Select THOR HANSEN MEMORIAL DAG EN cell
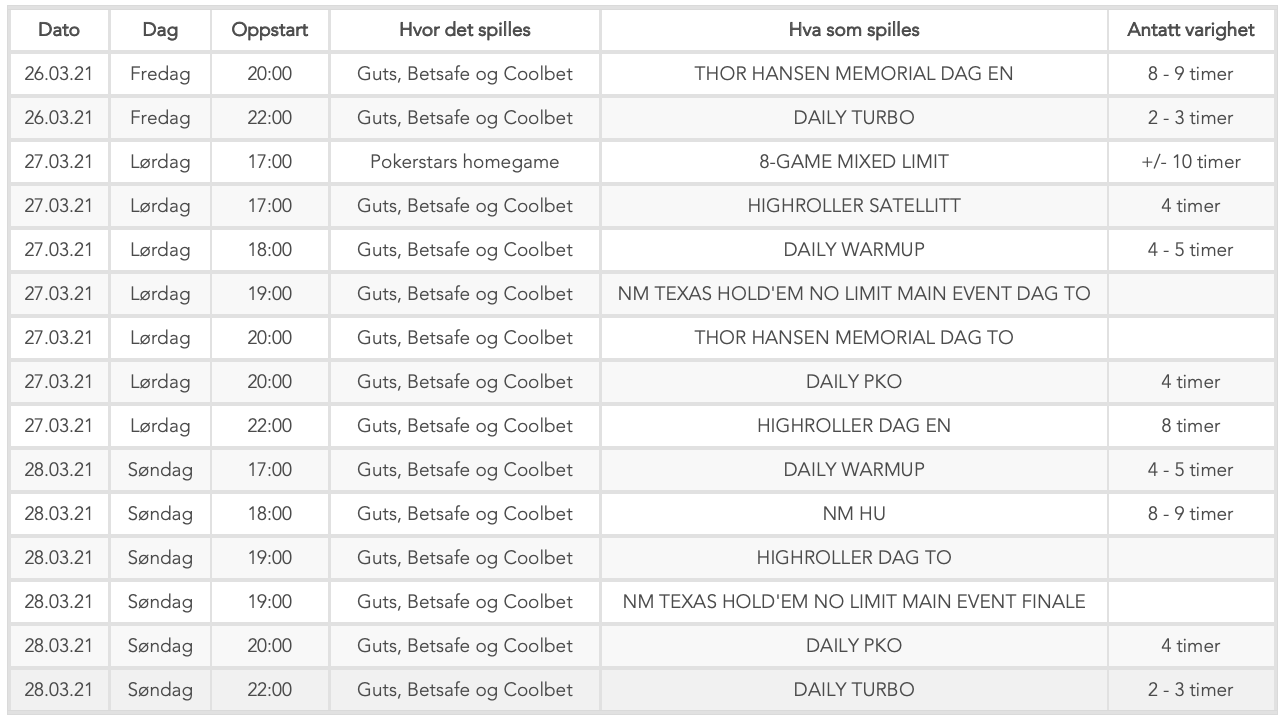 (854, 74)
